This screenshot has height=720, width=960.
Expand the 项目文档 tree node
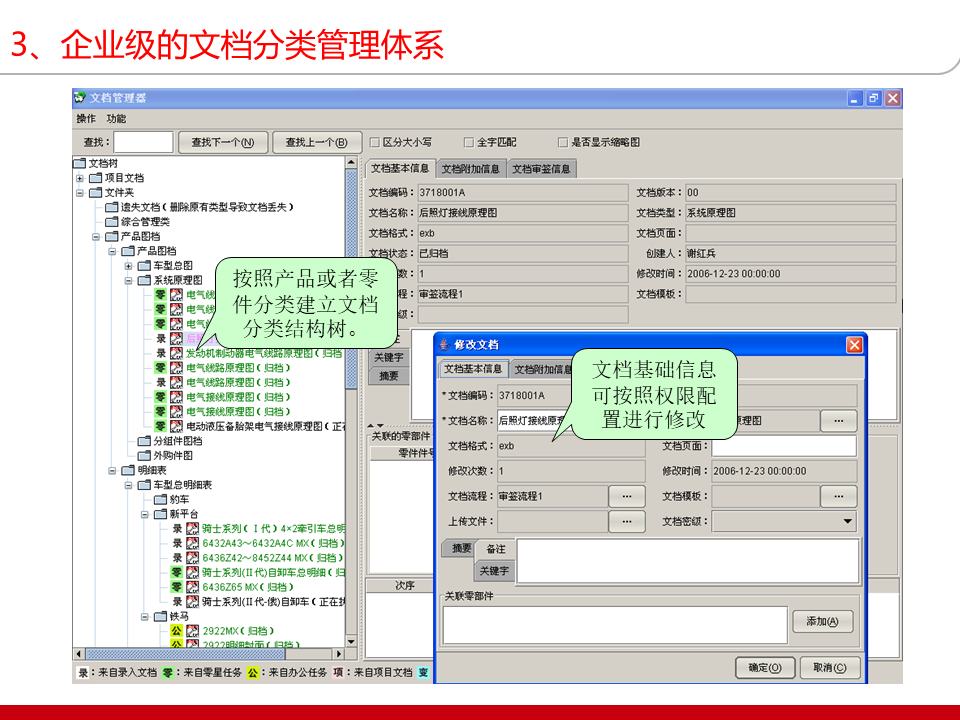(x=80, y=178)
